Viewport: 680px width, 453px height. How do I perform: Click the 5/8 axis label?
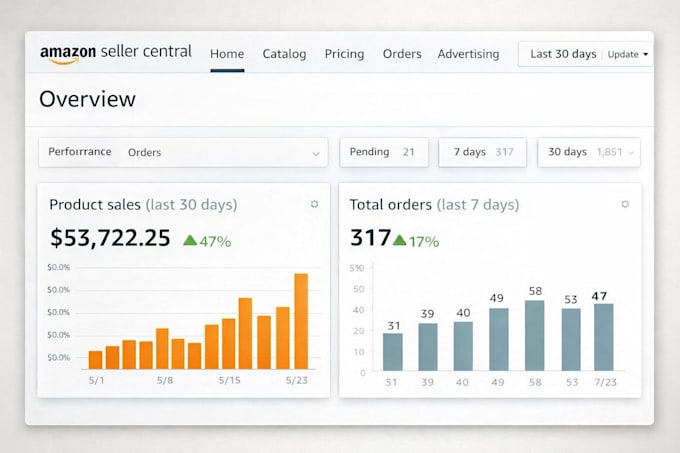pos(165,380)
